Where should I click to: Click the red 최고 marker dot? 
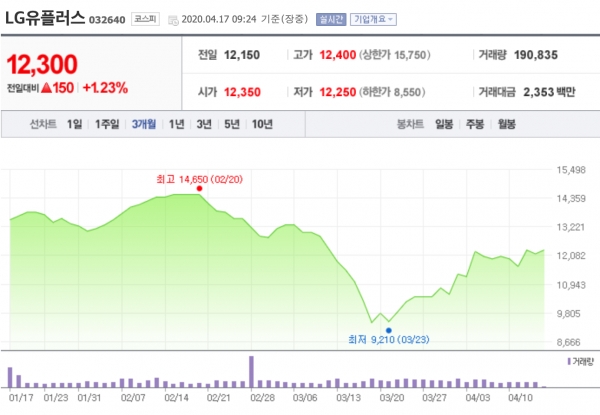click(x=199, y=189)
